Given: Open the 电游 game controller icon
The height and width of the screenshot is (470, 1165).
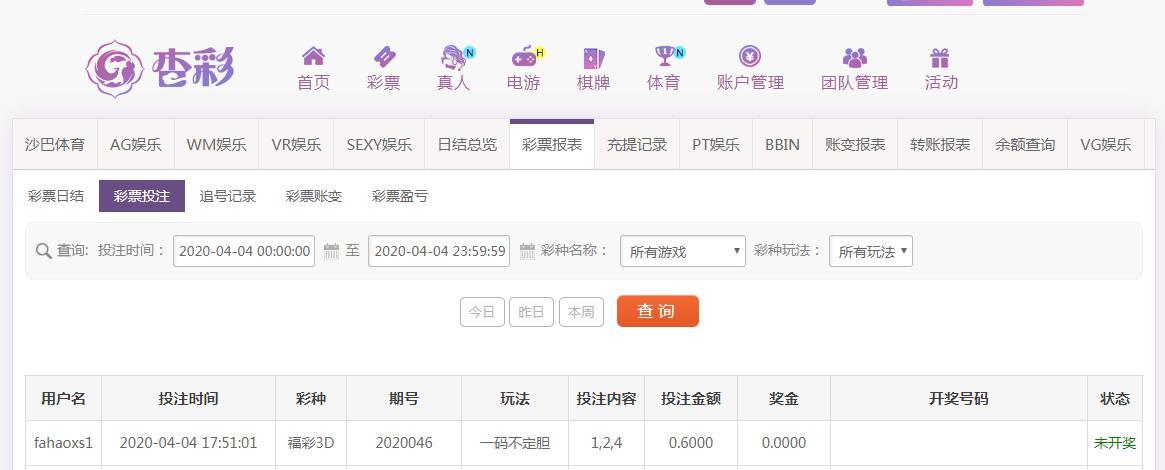Looking at the screenshot, I should (523, 57).
